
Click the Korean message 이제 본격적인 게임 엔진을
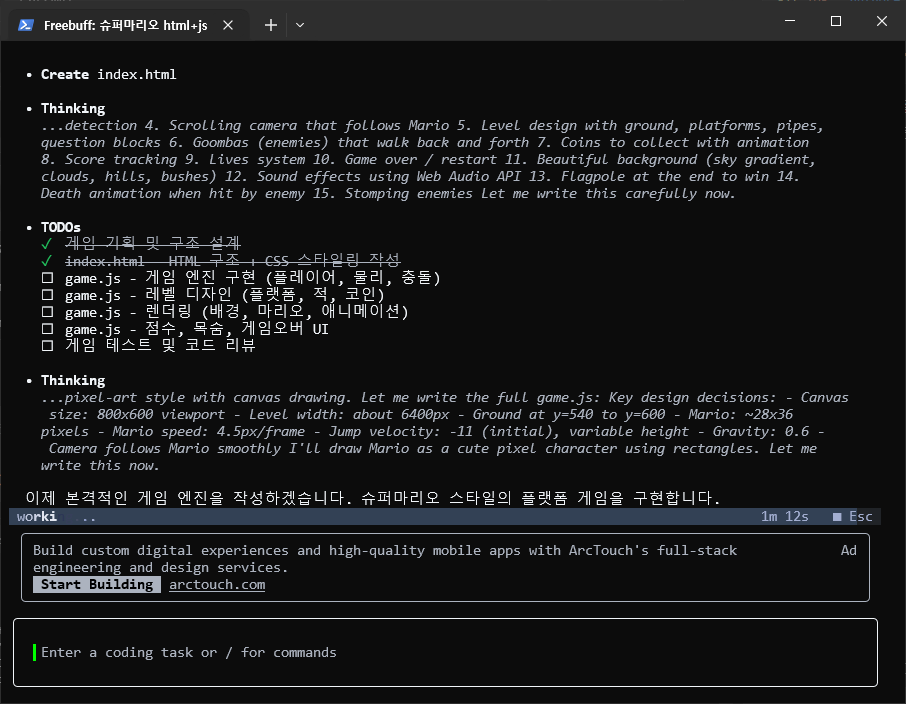[373, 498]
